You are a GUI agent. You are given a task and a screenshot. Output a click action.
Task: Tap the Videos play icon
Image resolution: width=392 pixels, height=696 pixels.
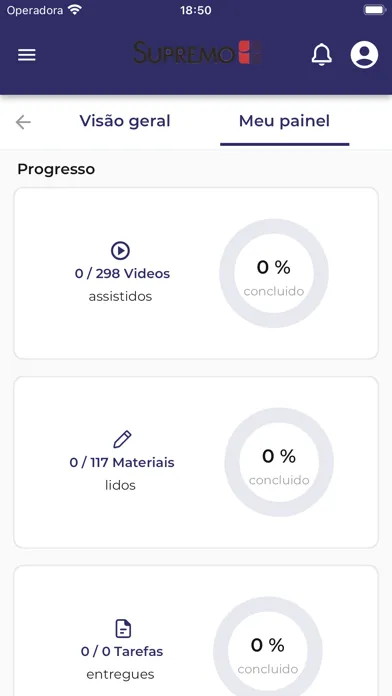pyautogui.click(x=120, y=251)
